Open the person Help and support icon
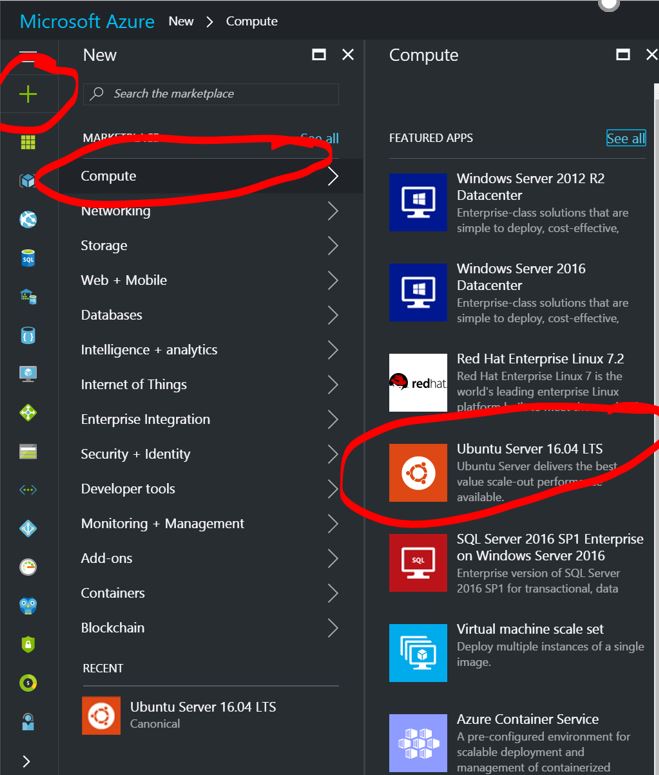Image resolution: width=659 pixels, height=775 pixels. click(x=28, y=722)
